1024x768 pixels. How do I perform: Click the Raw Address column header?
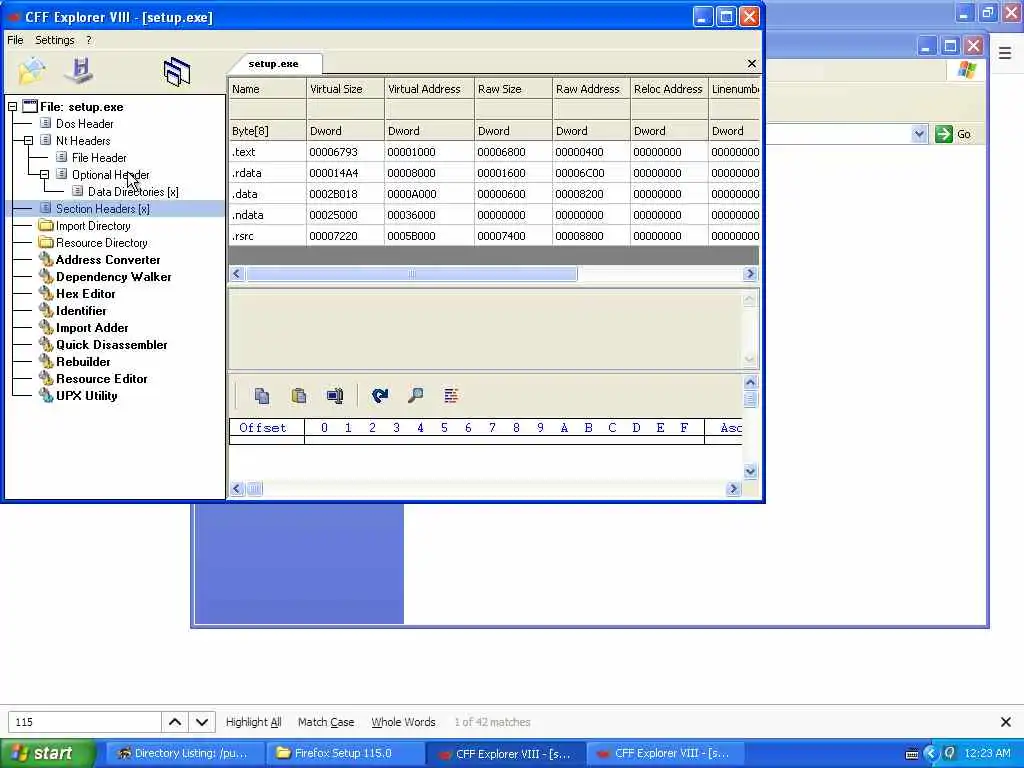(591, 89)
